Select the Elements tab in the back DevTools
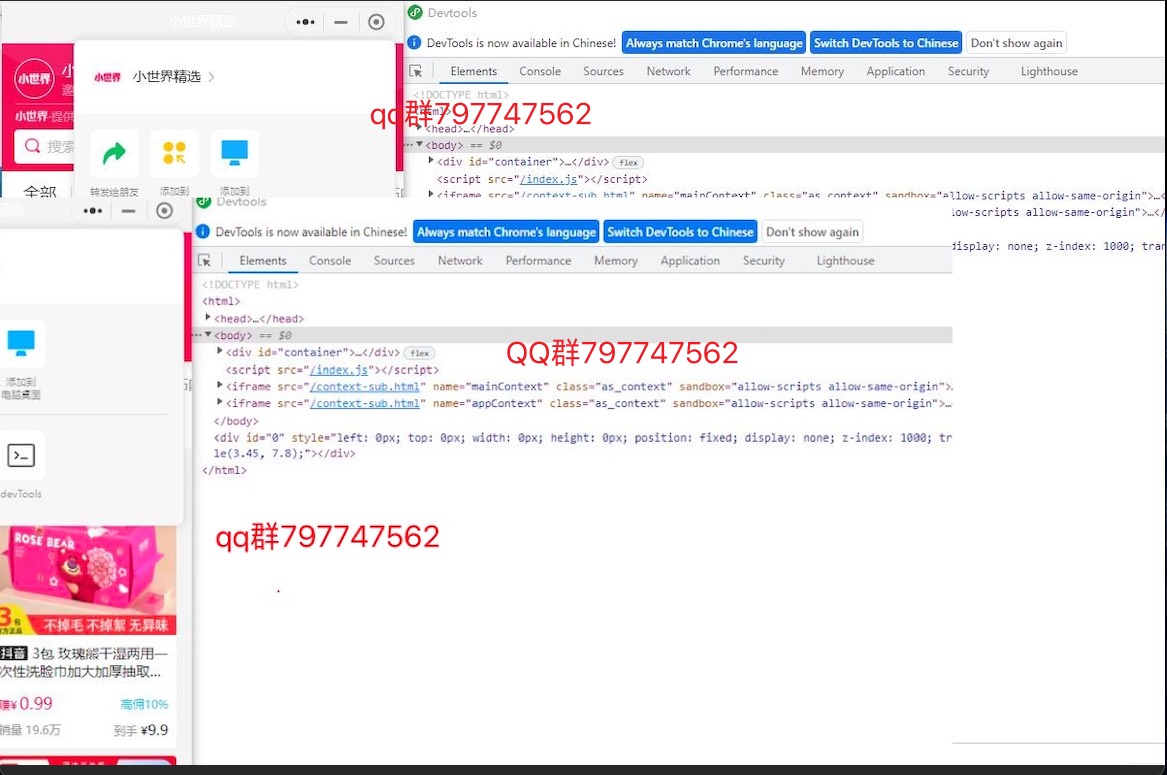The image size is (1167, 775). 473,71
